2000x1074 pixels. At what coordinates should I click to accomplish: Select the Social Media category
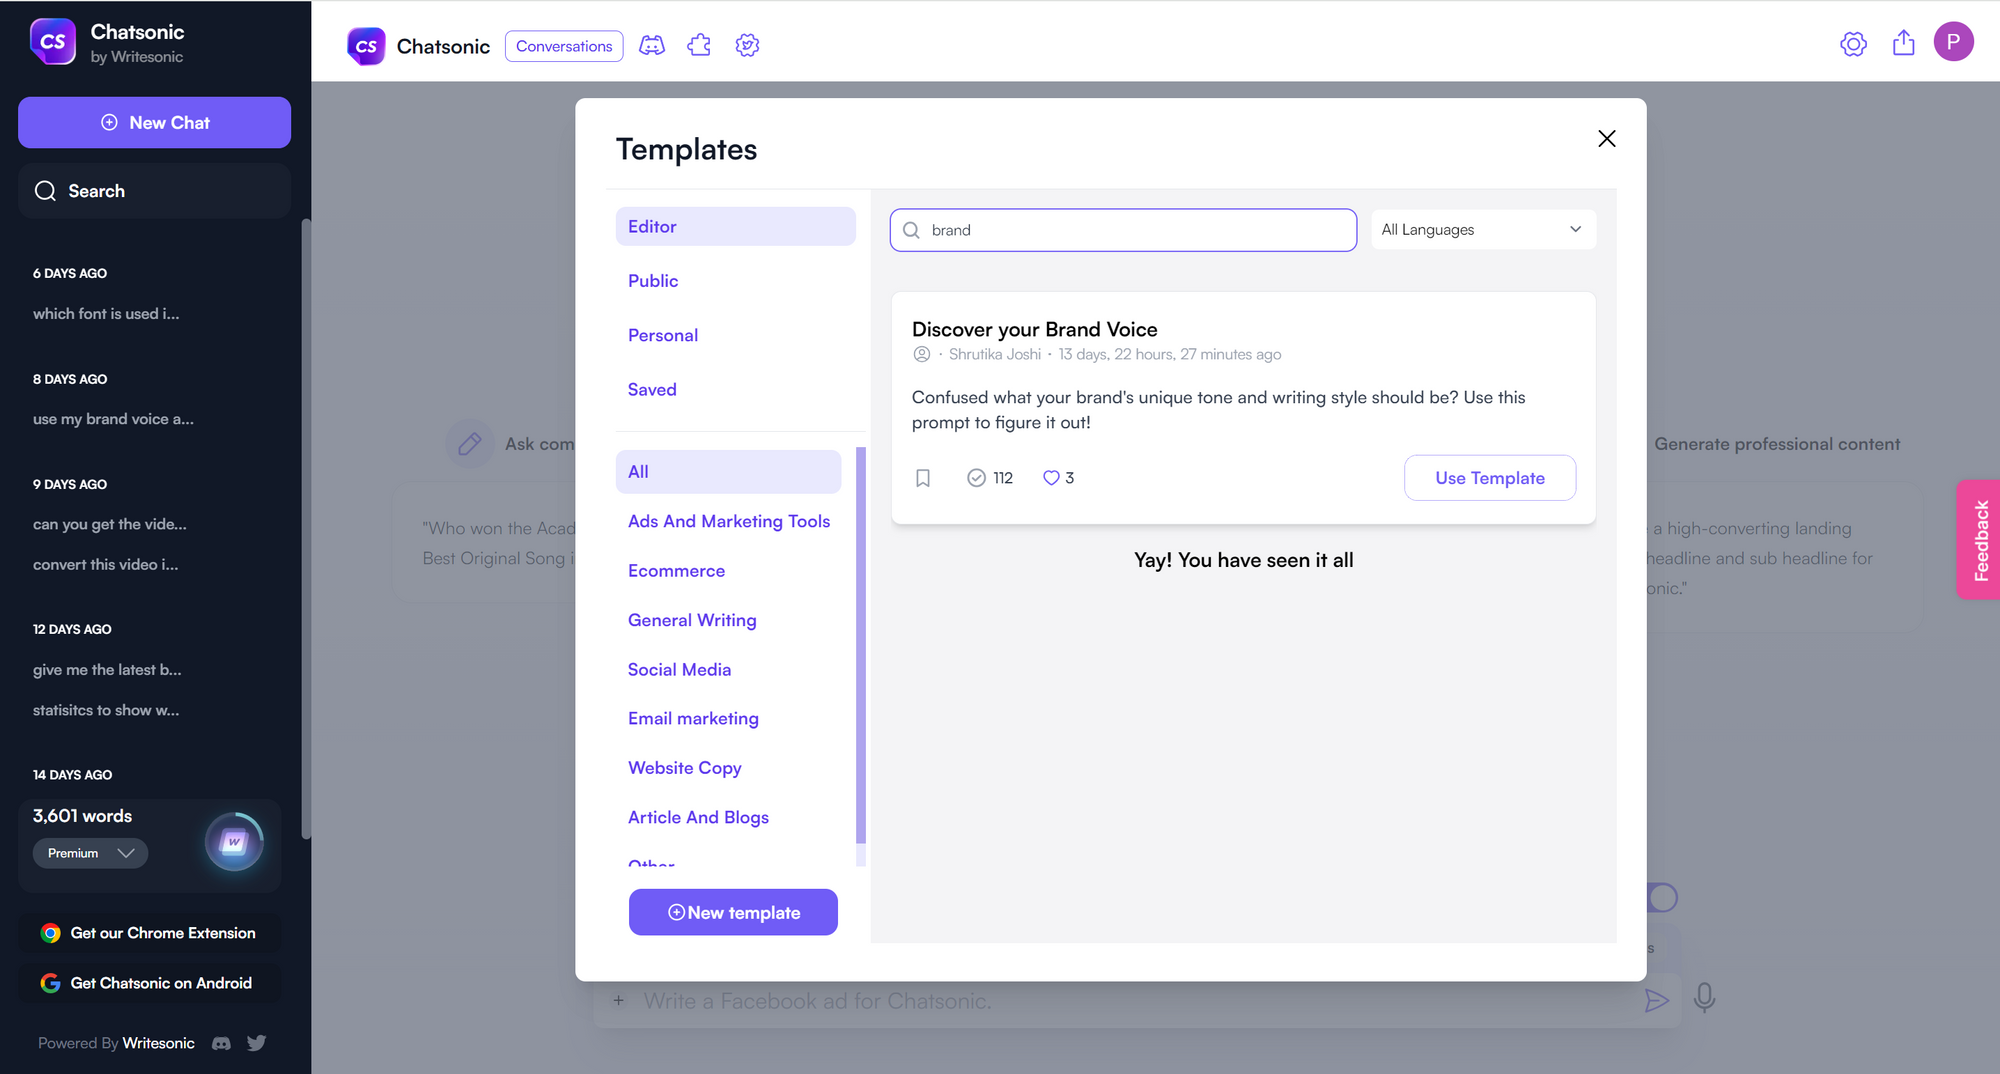point(679,669)
